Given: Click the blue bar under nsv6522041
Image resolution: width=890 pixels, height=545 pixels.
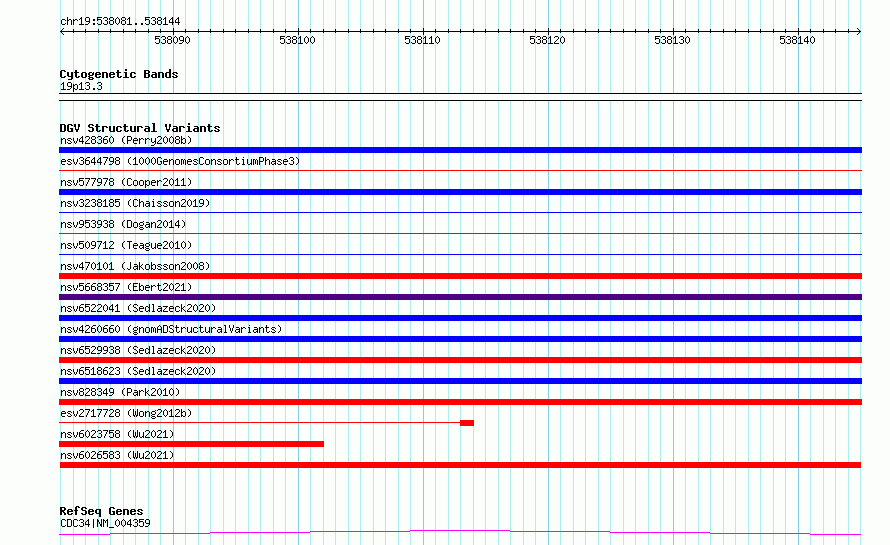Looking at the screenshot, I should (x=460, y=318).
